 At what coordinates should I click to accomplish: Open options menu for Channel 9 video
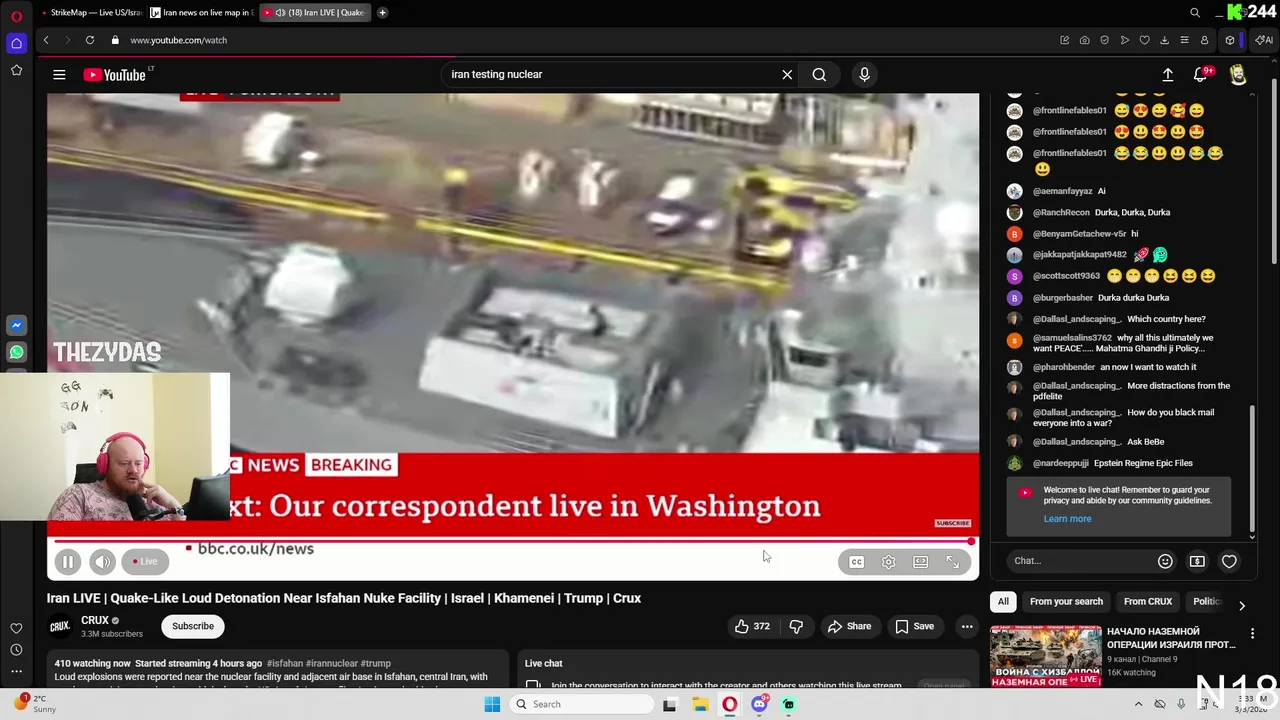coord(1252,634)
